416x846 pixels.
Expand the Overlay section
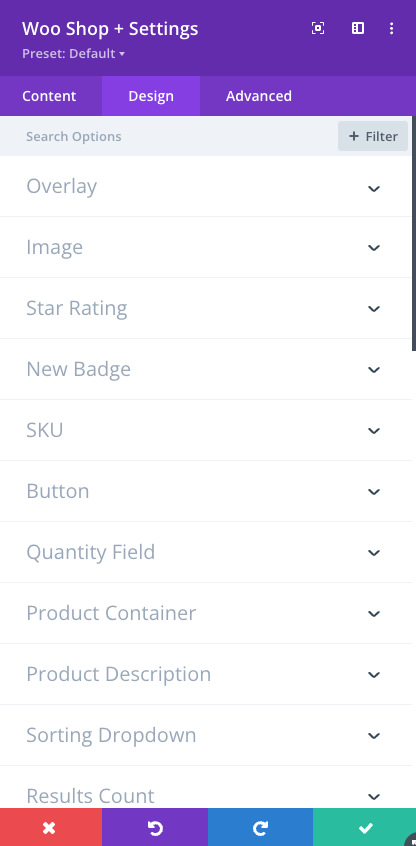[206, 187]
